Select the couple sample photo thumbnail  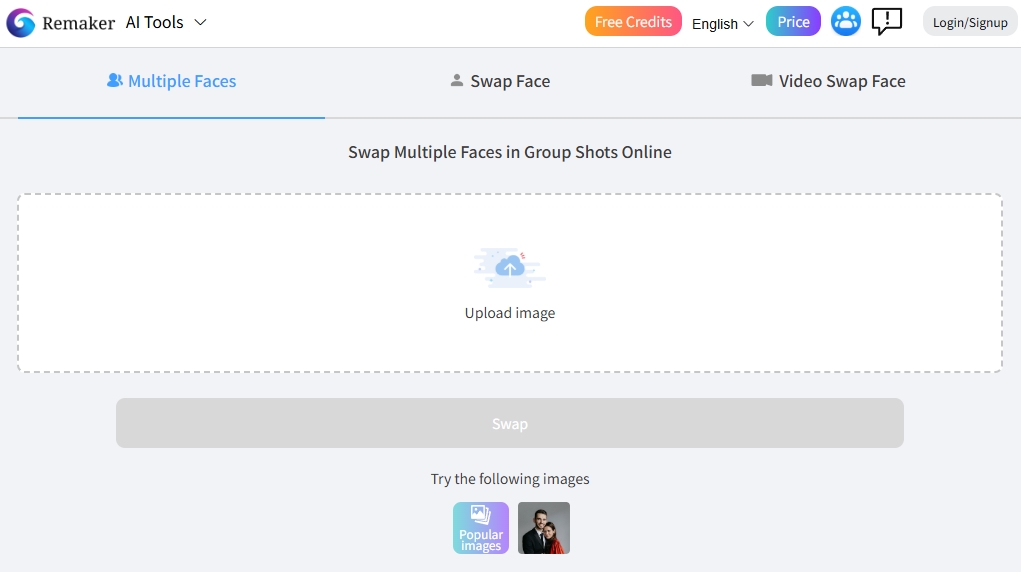click(544, 528)
